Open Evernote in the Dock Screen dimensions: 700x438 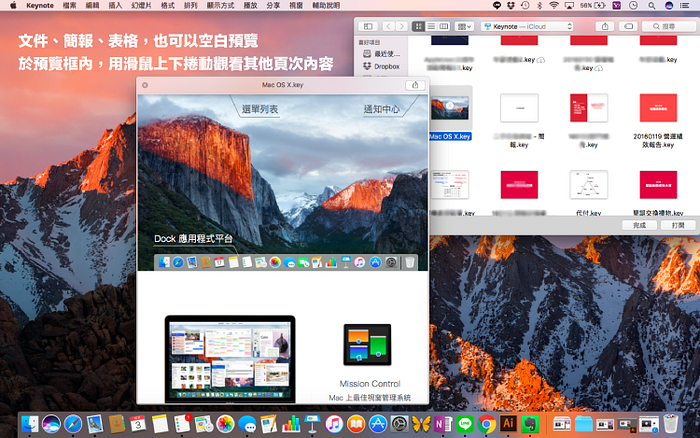click(x=530, y=424)
